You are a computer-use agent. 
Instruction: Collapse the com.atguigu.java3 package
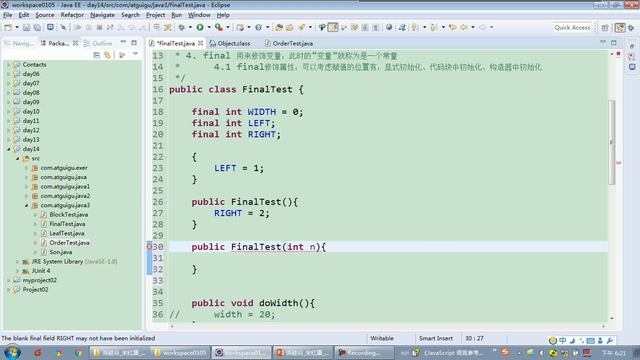pyautogui.click(x=27, y=205)
